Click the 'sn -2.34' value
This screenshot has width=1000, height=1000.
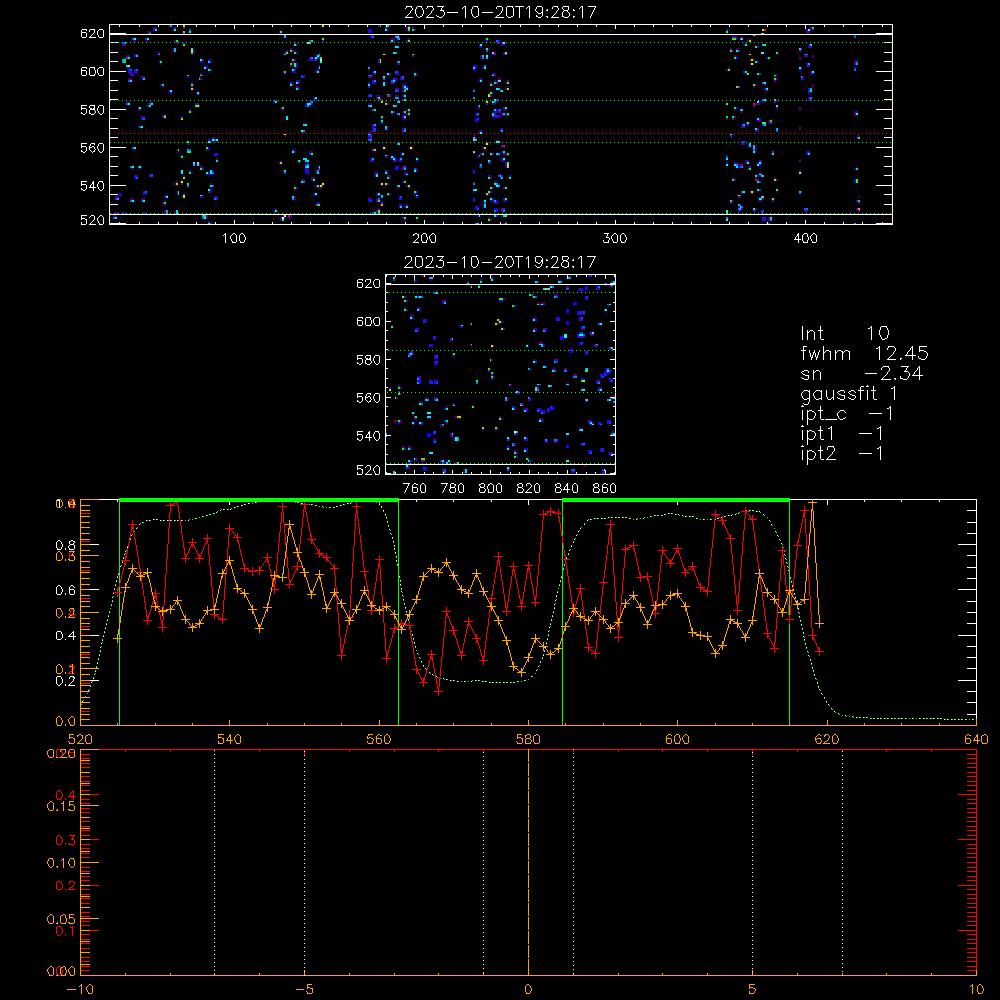862,373
